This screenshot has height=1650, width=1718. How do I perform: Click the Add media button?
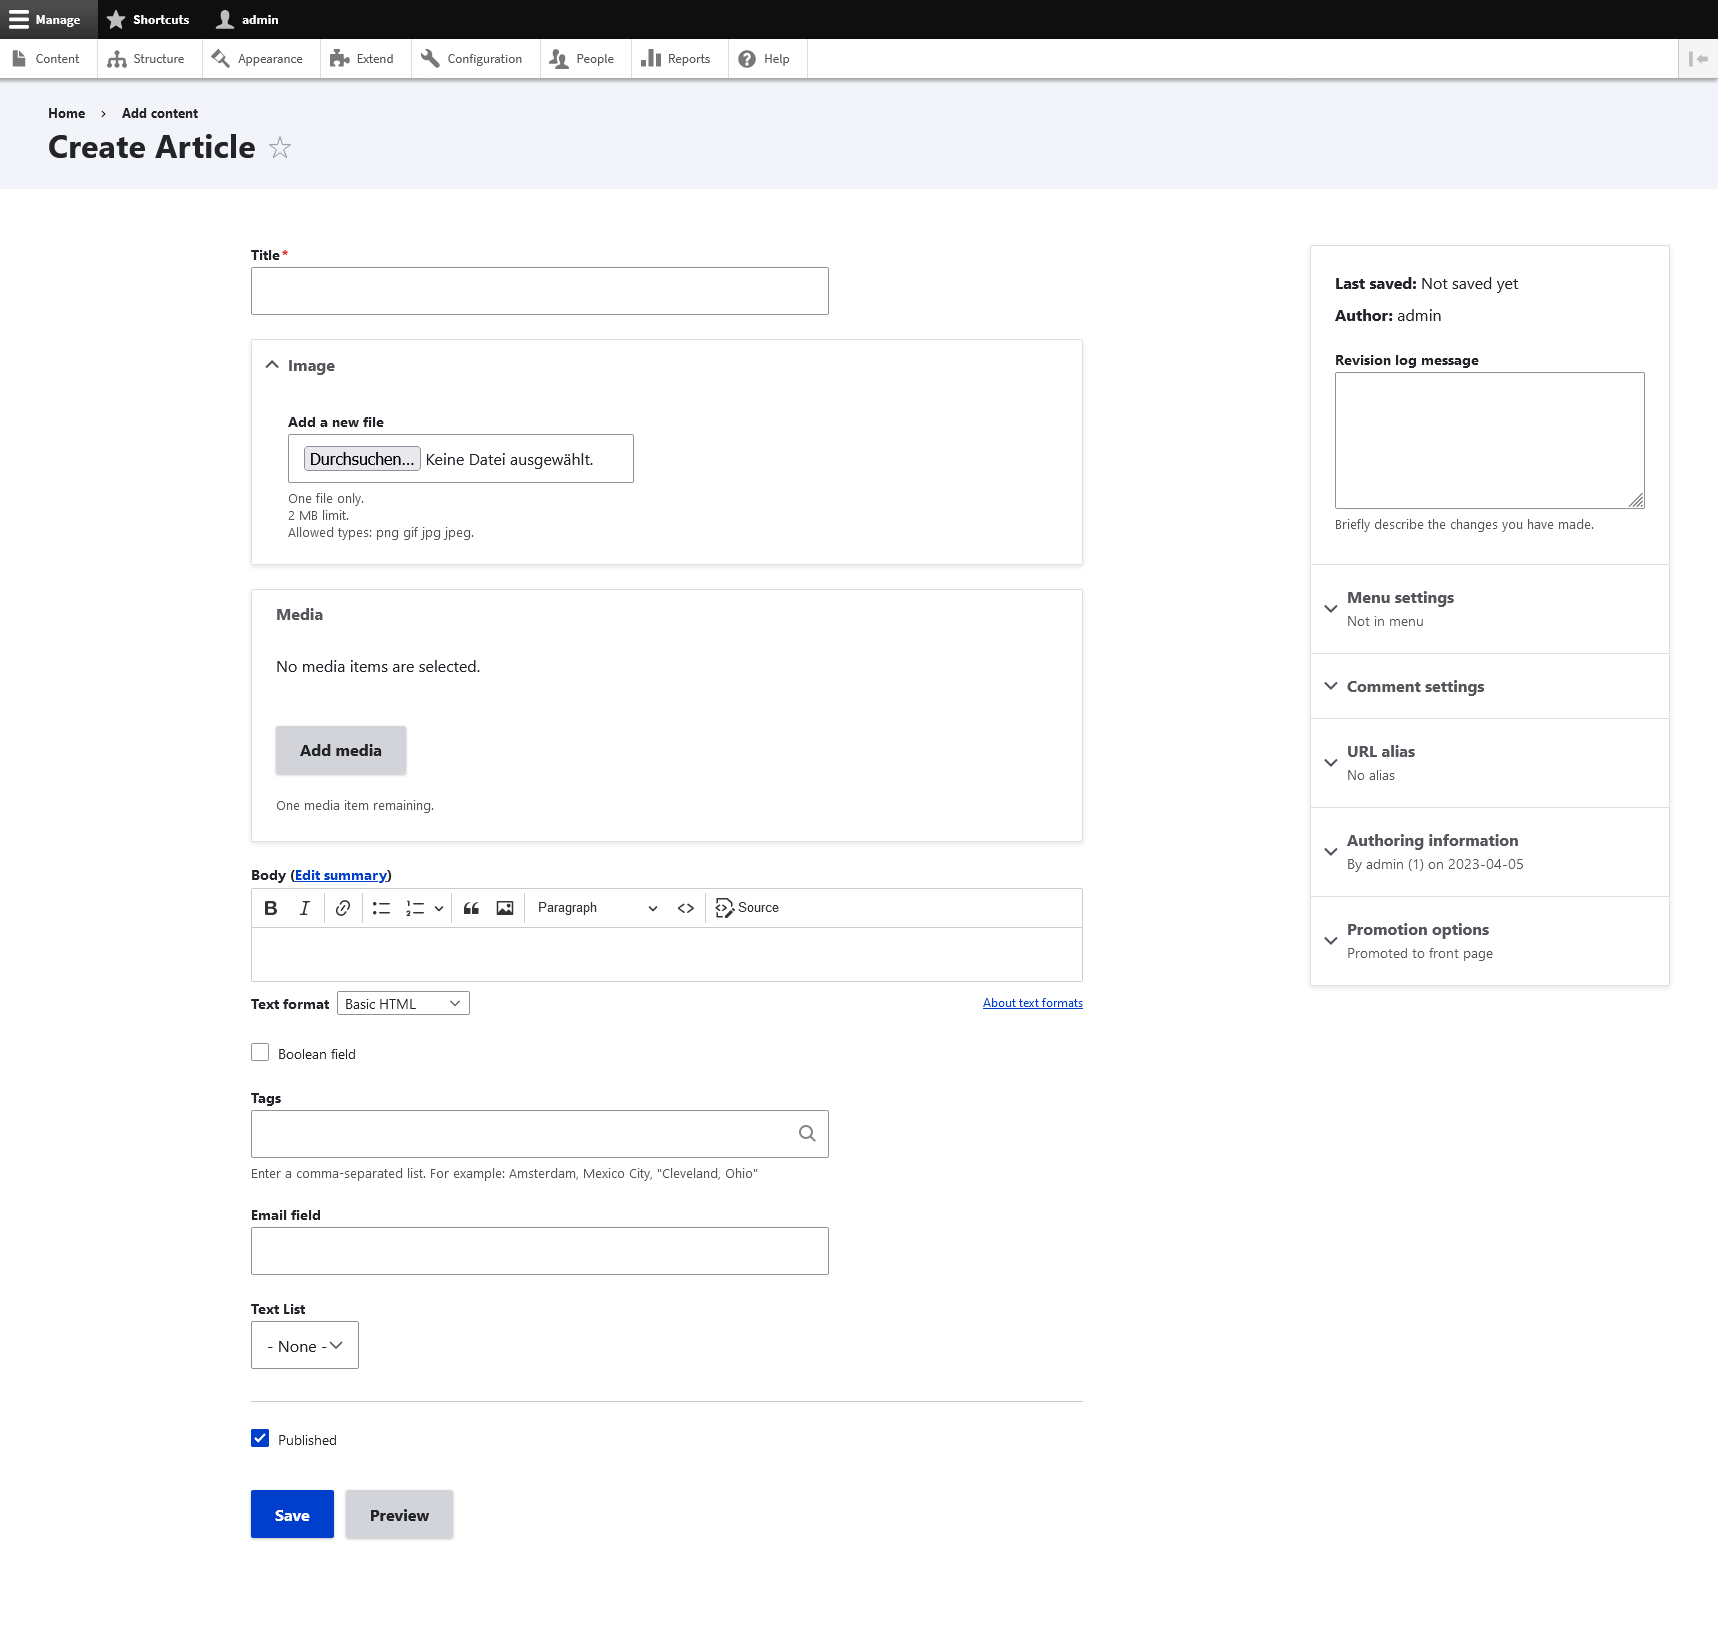click(x=341, y=751)
